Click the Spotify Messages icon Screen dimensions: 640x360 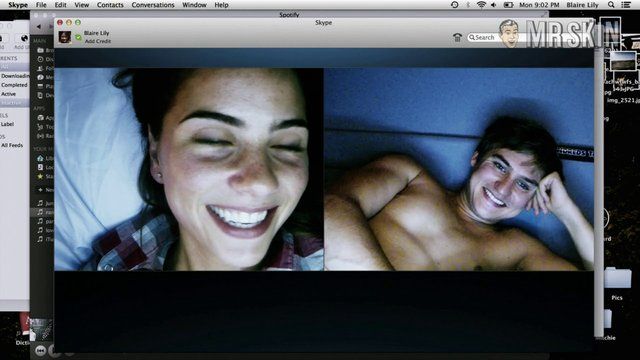click(x=40, y=77)
